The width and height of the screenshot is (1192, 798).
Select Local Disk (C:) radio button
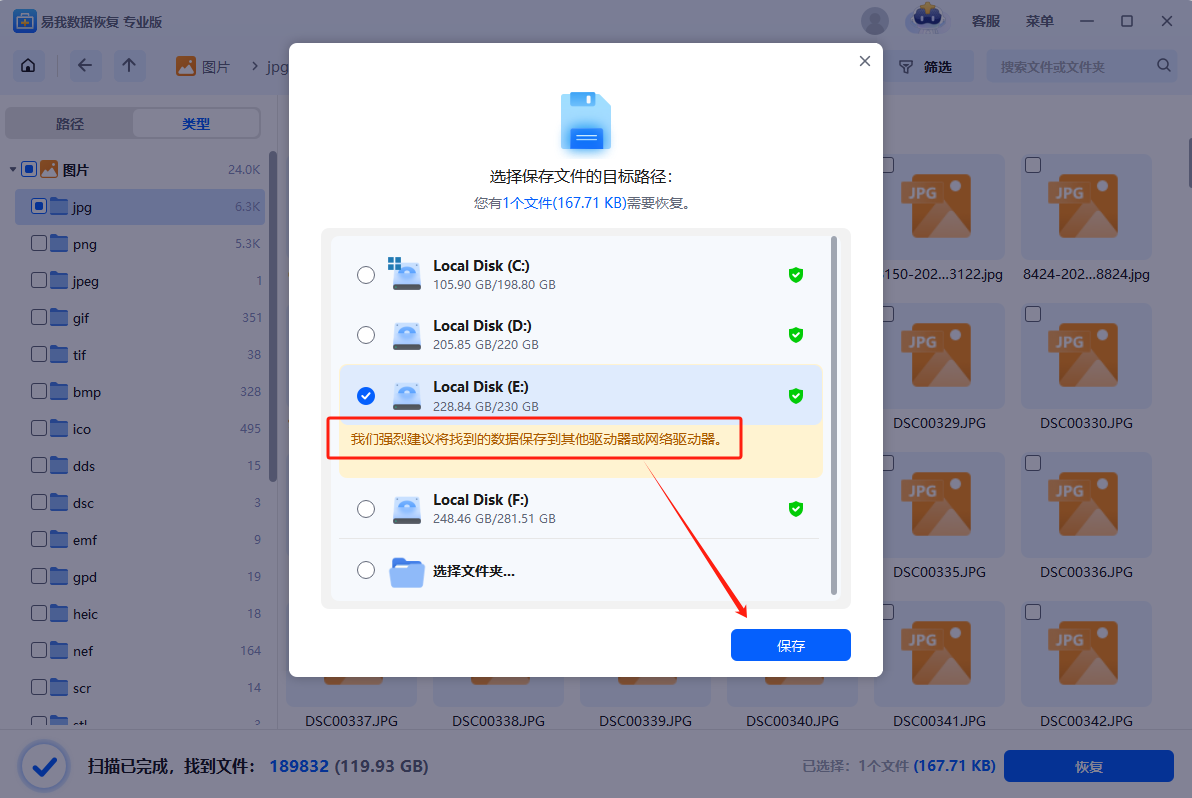click(366, 274)
